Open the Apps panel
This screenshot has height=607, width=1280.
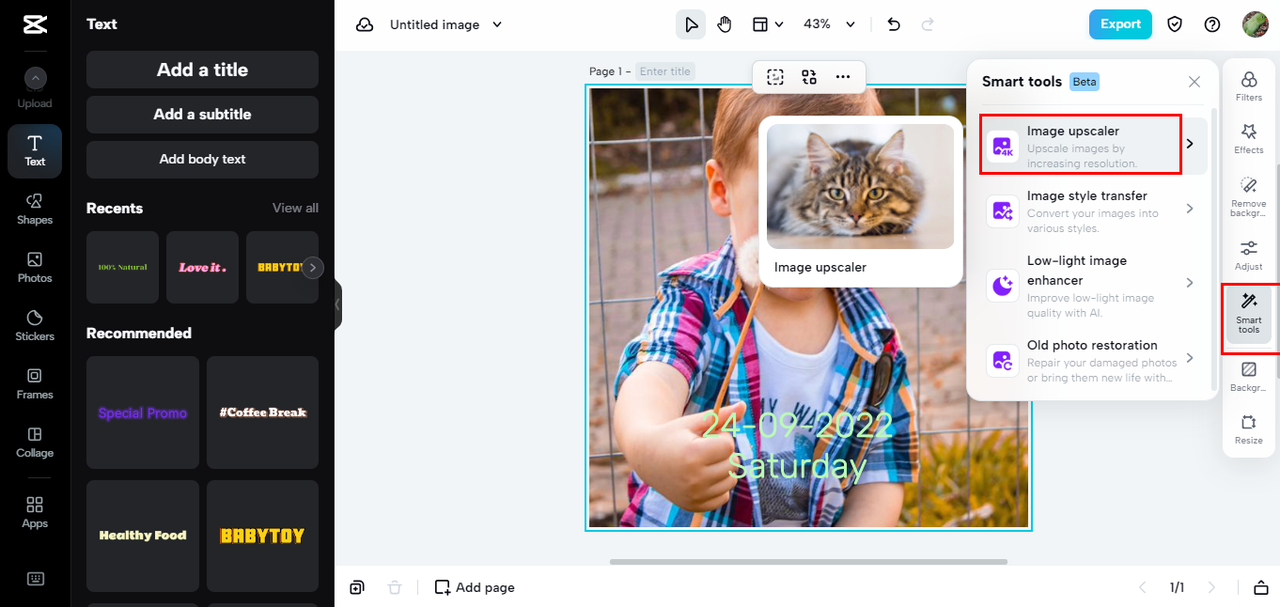[x=35, y=511]
